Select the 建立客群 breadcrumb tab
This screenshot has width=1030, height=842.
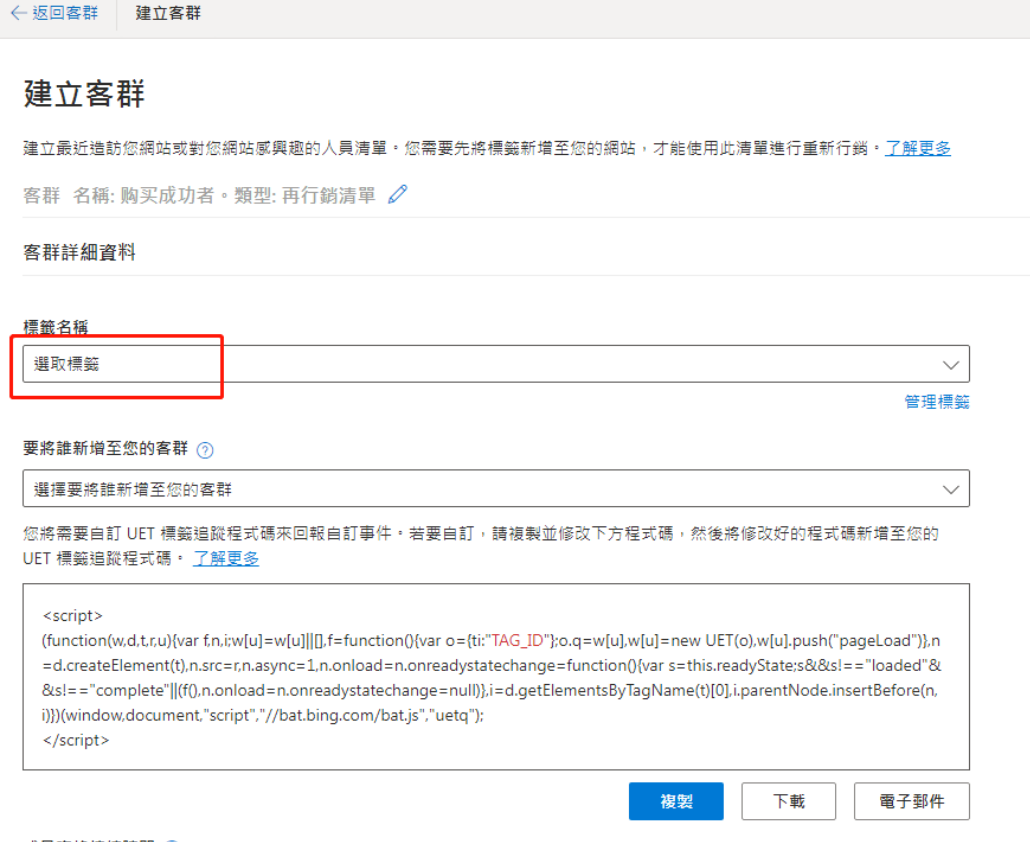[x=168, y=13]
